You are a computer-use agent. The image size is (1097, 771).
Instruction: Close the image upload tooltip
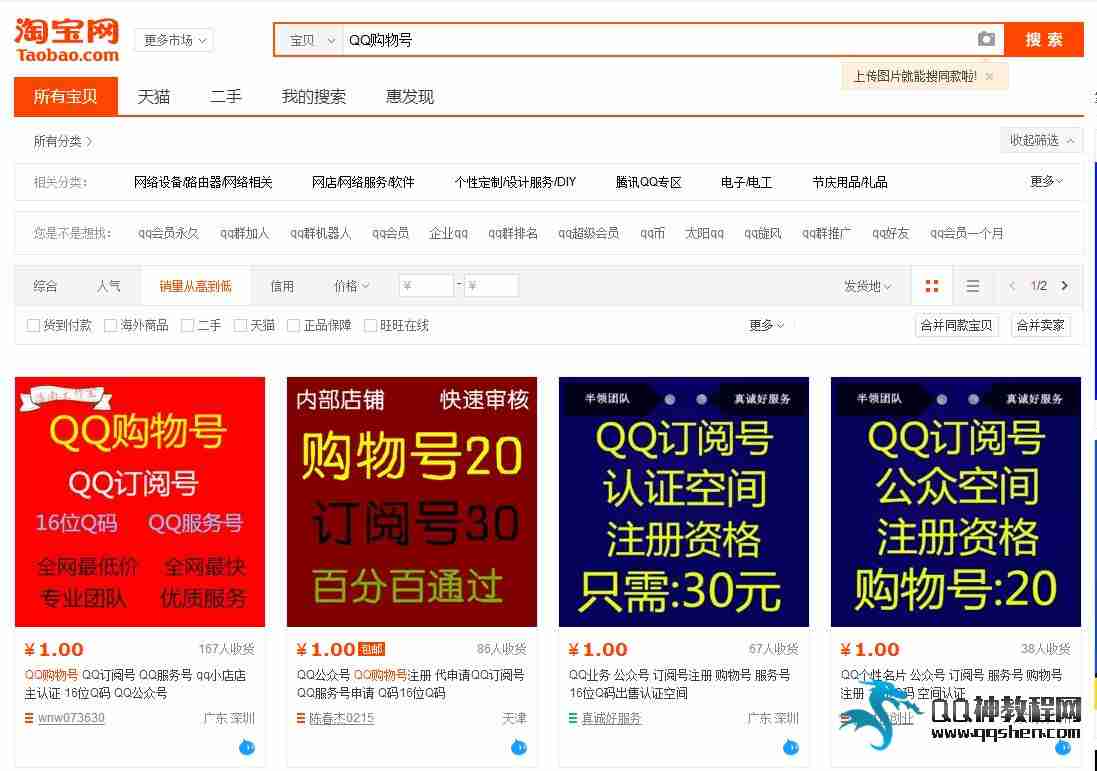click(989, 76)
